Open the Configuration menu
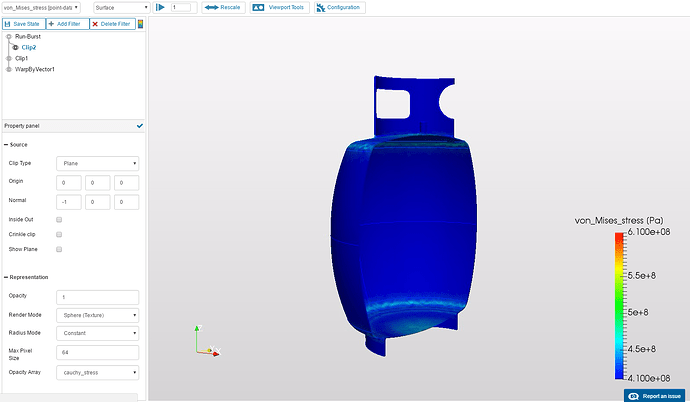Image resolution: width=690 pixels, height=402 pixels. 340,7
